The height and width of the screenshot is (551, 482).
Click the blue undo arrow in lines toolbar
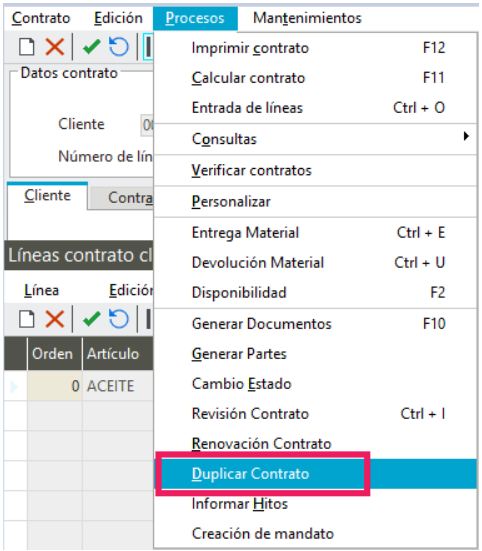tap(119, 319)
